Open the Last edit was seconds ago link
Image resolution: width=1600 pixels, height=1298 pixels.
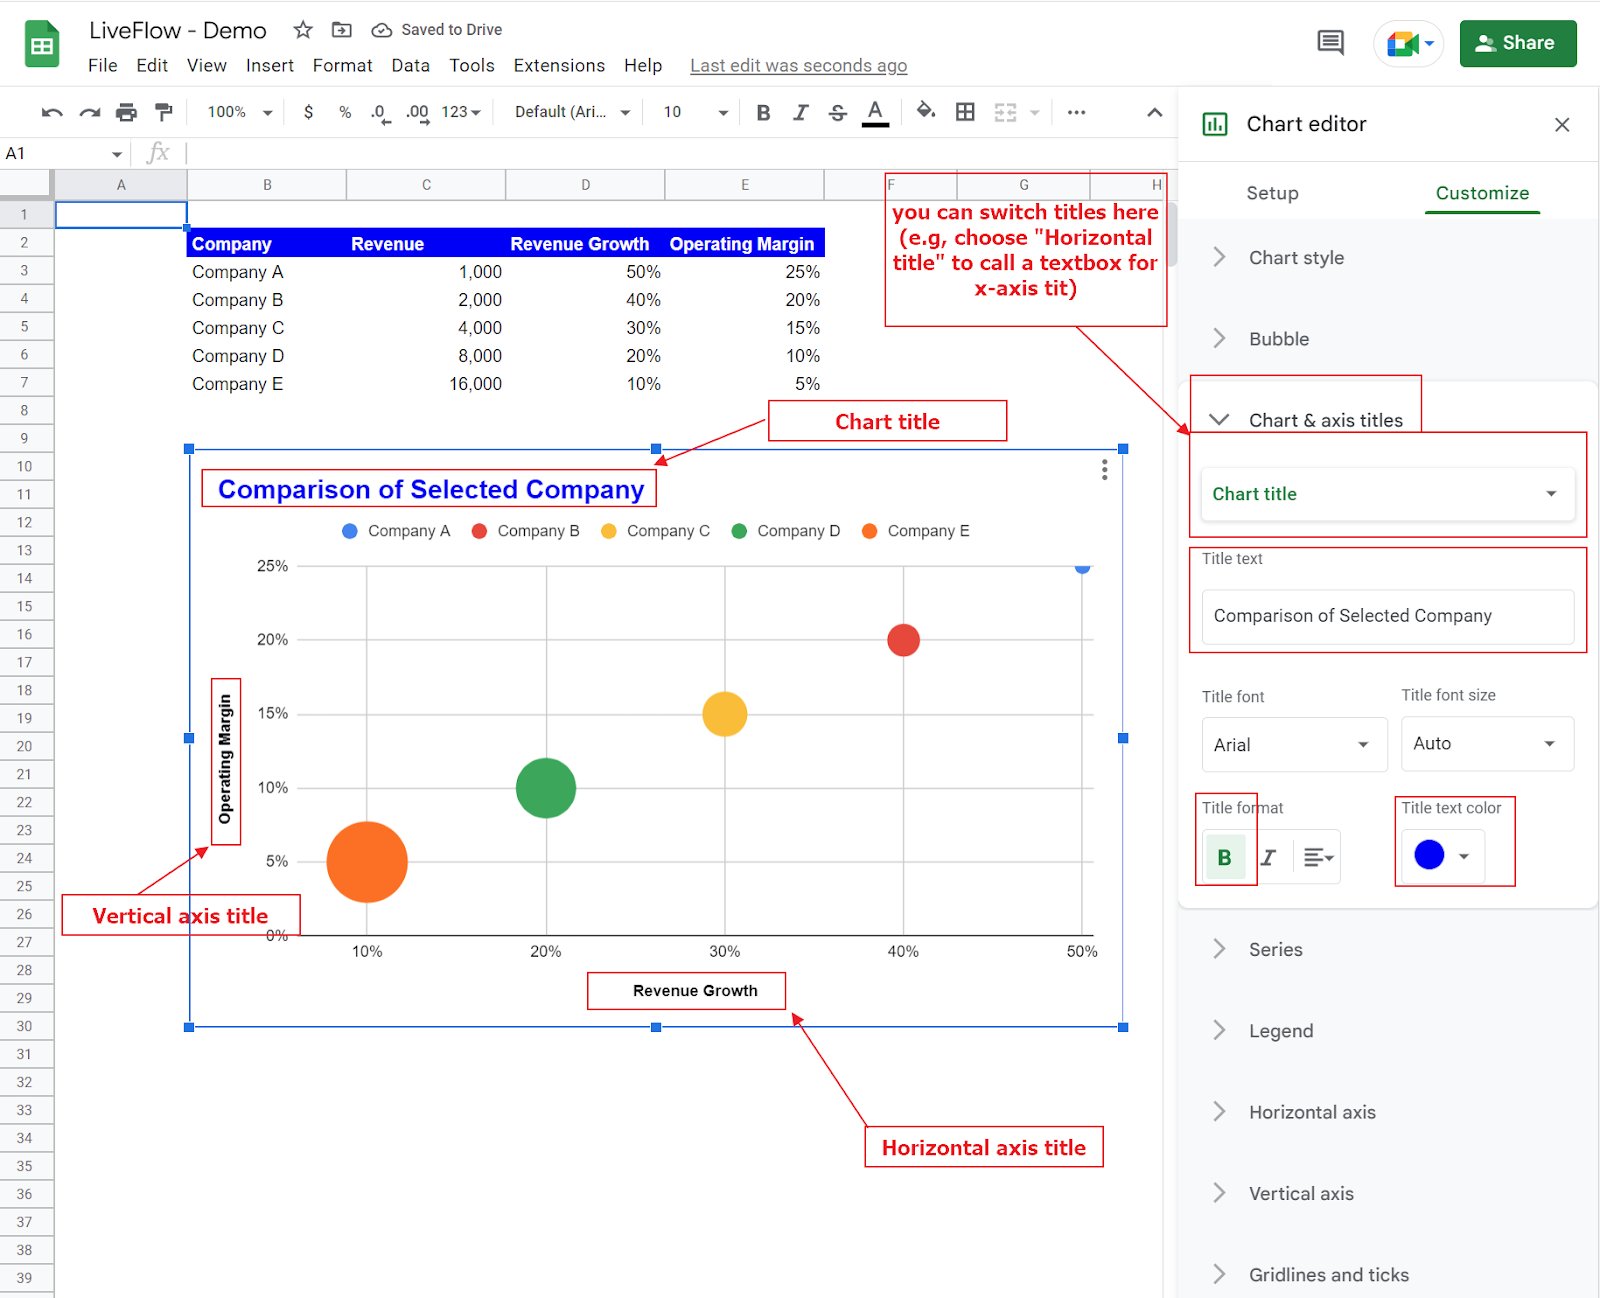pos(798,66)
